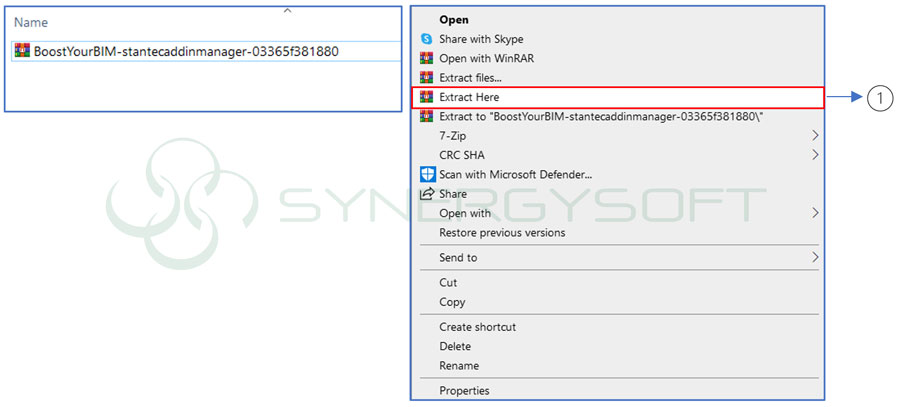Expand the Open with submenu arrow
900x407 pixels.
pos(814,213)
